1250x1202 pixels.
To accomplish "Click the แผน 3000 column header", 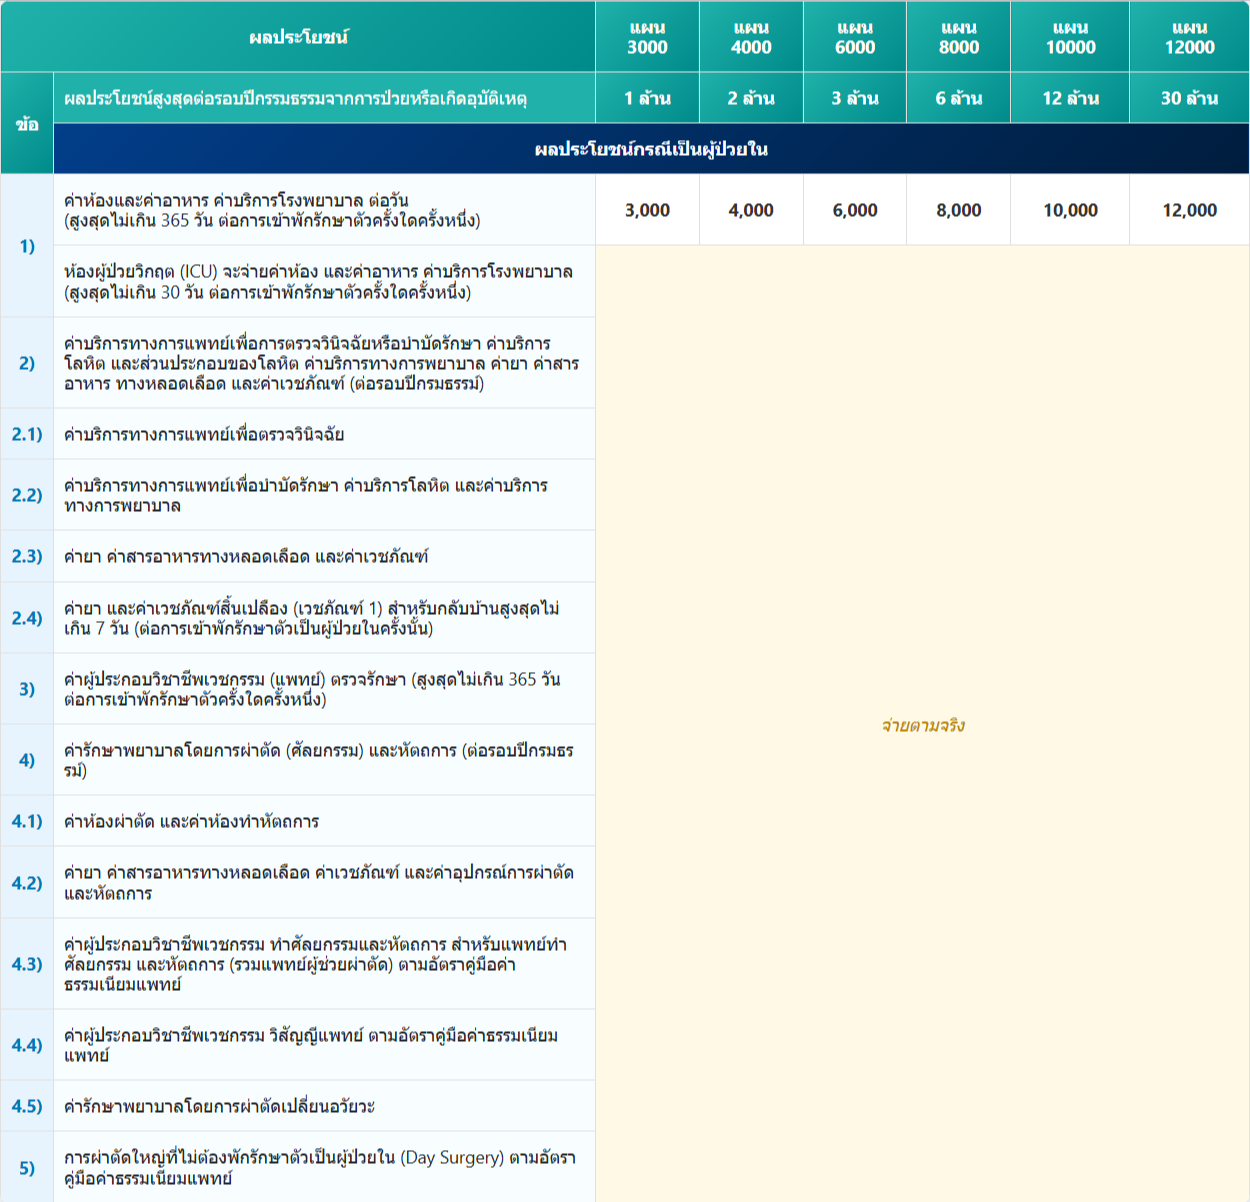I will (647, 37).
